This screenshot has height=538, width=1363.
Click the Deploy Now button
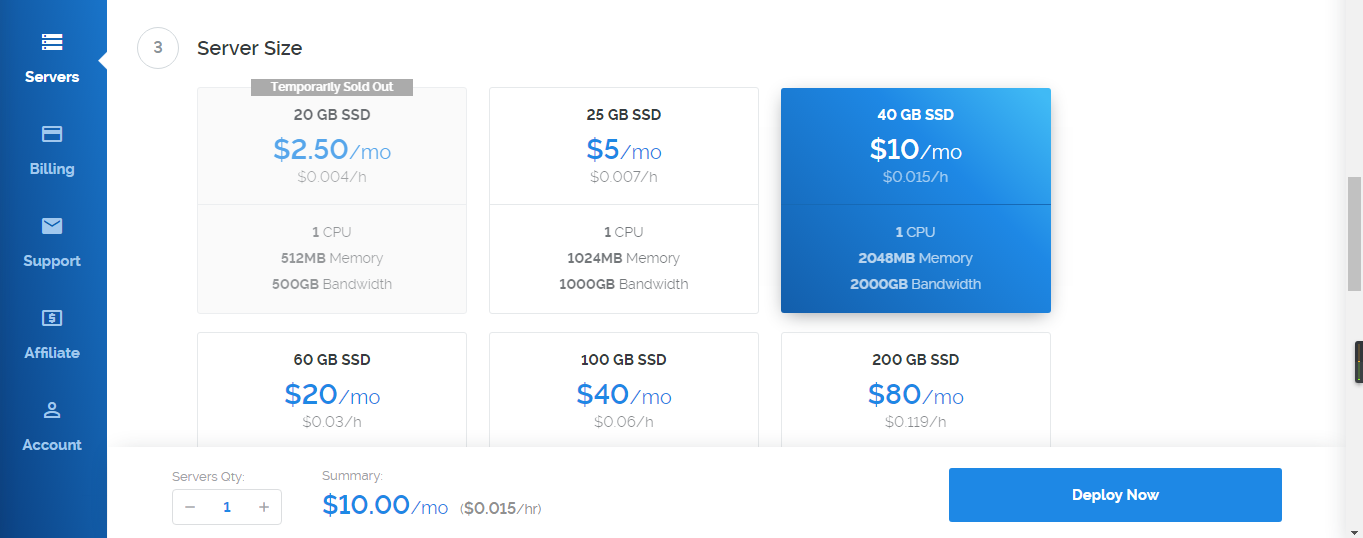pos(1115,495)
